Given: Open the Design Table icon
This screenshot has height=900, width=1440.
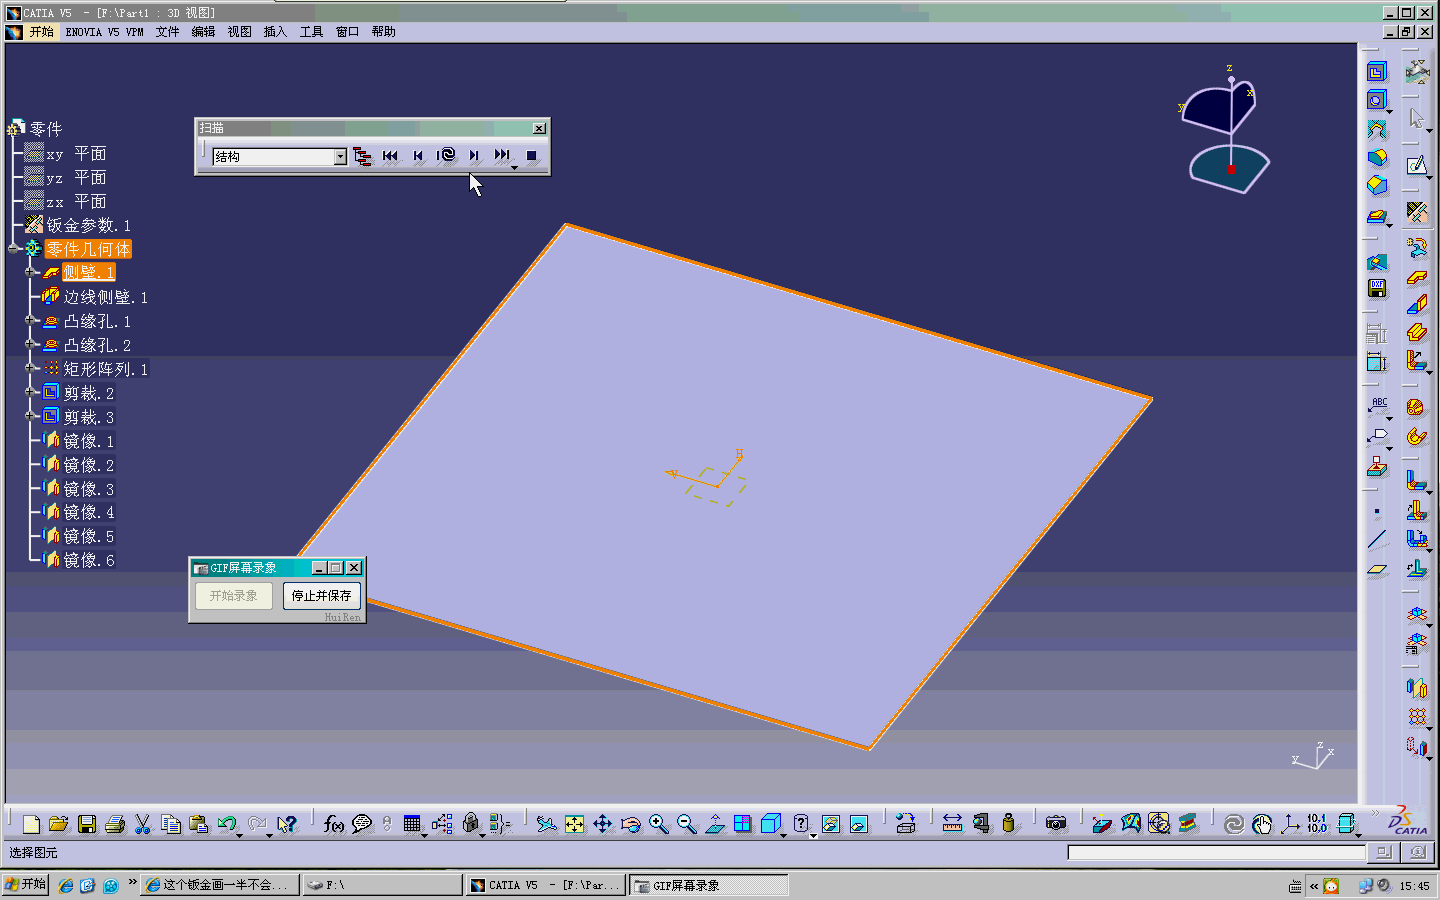Looking at the screenshot, I should pyautogui.click(x=412, y=824).
